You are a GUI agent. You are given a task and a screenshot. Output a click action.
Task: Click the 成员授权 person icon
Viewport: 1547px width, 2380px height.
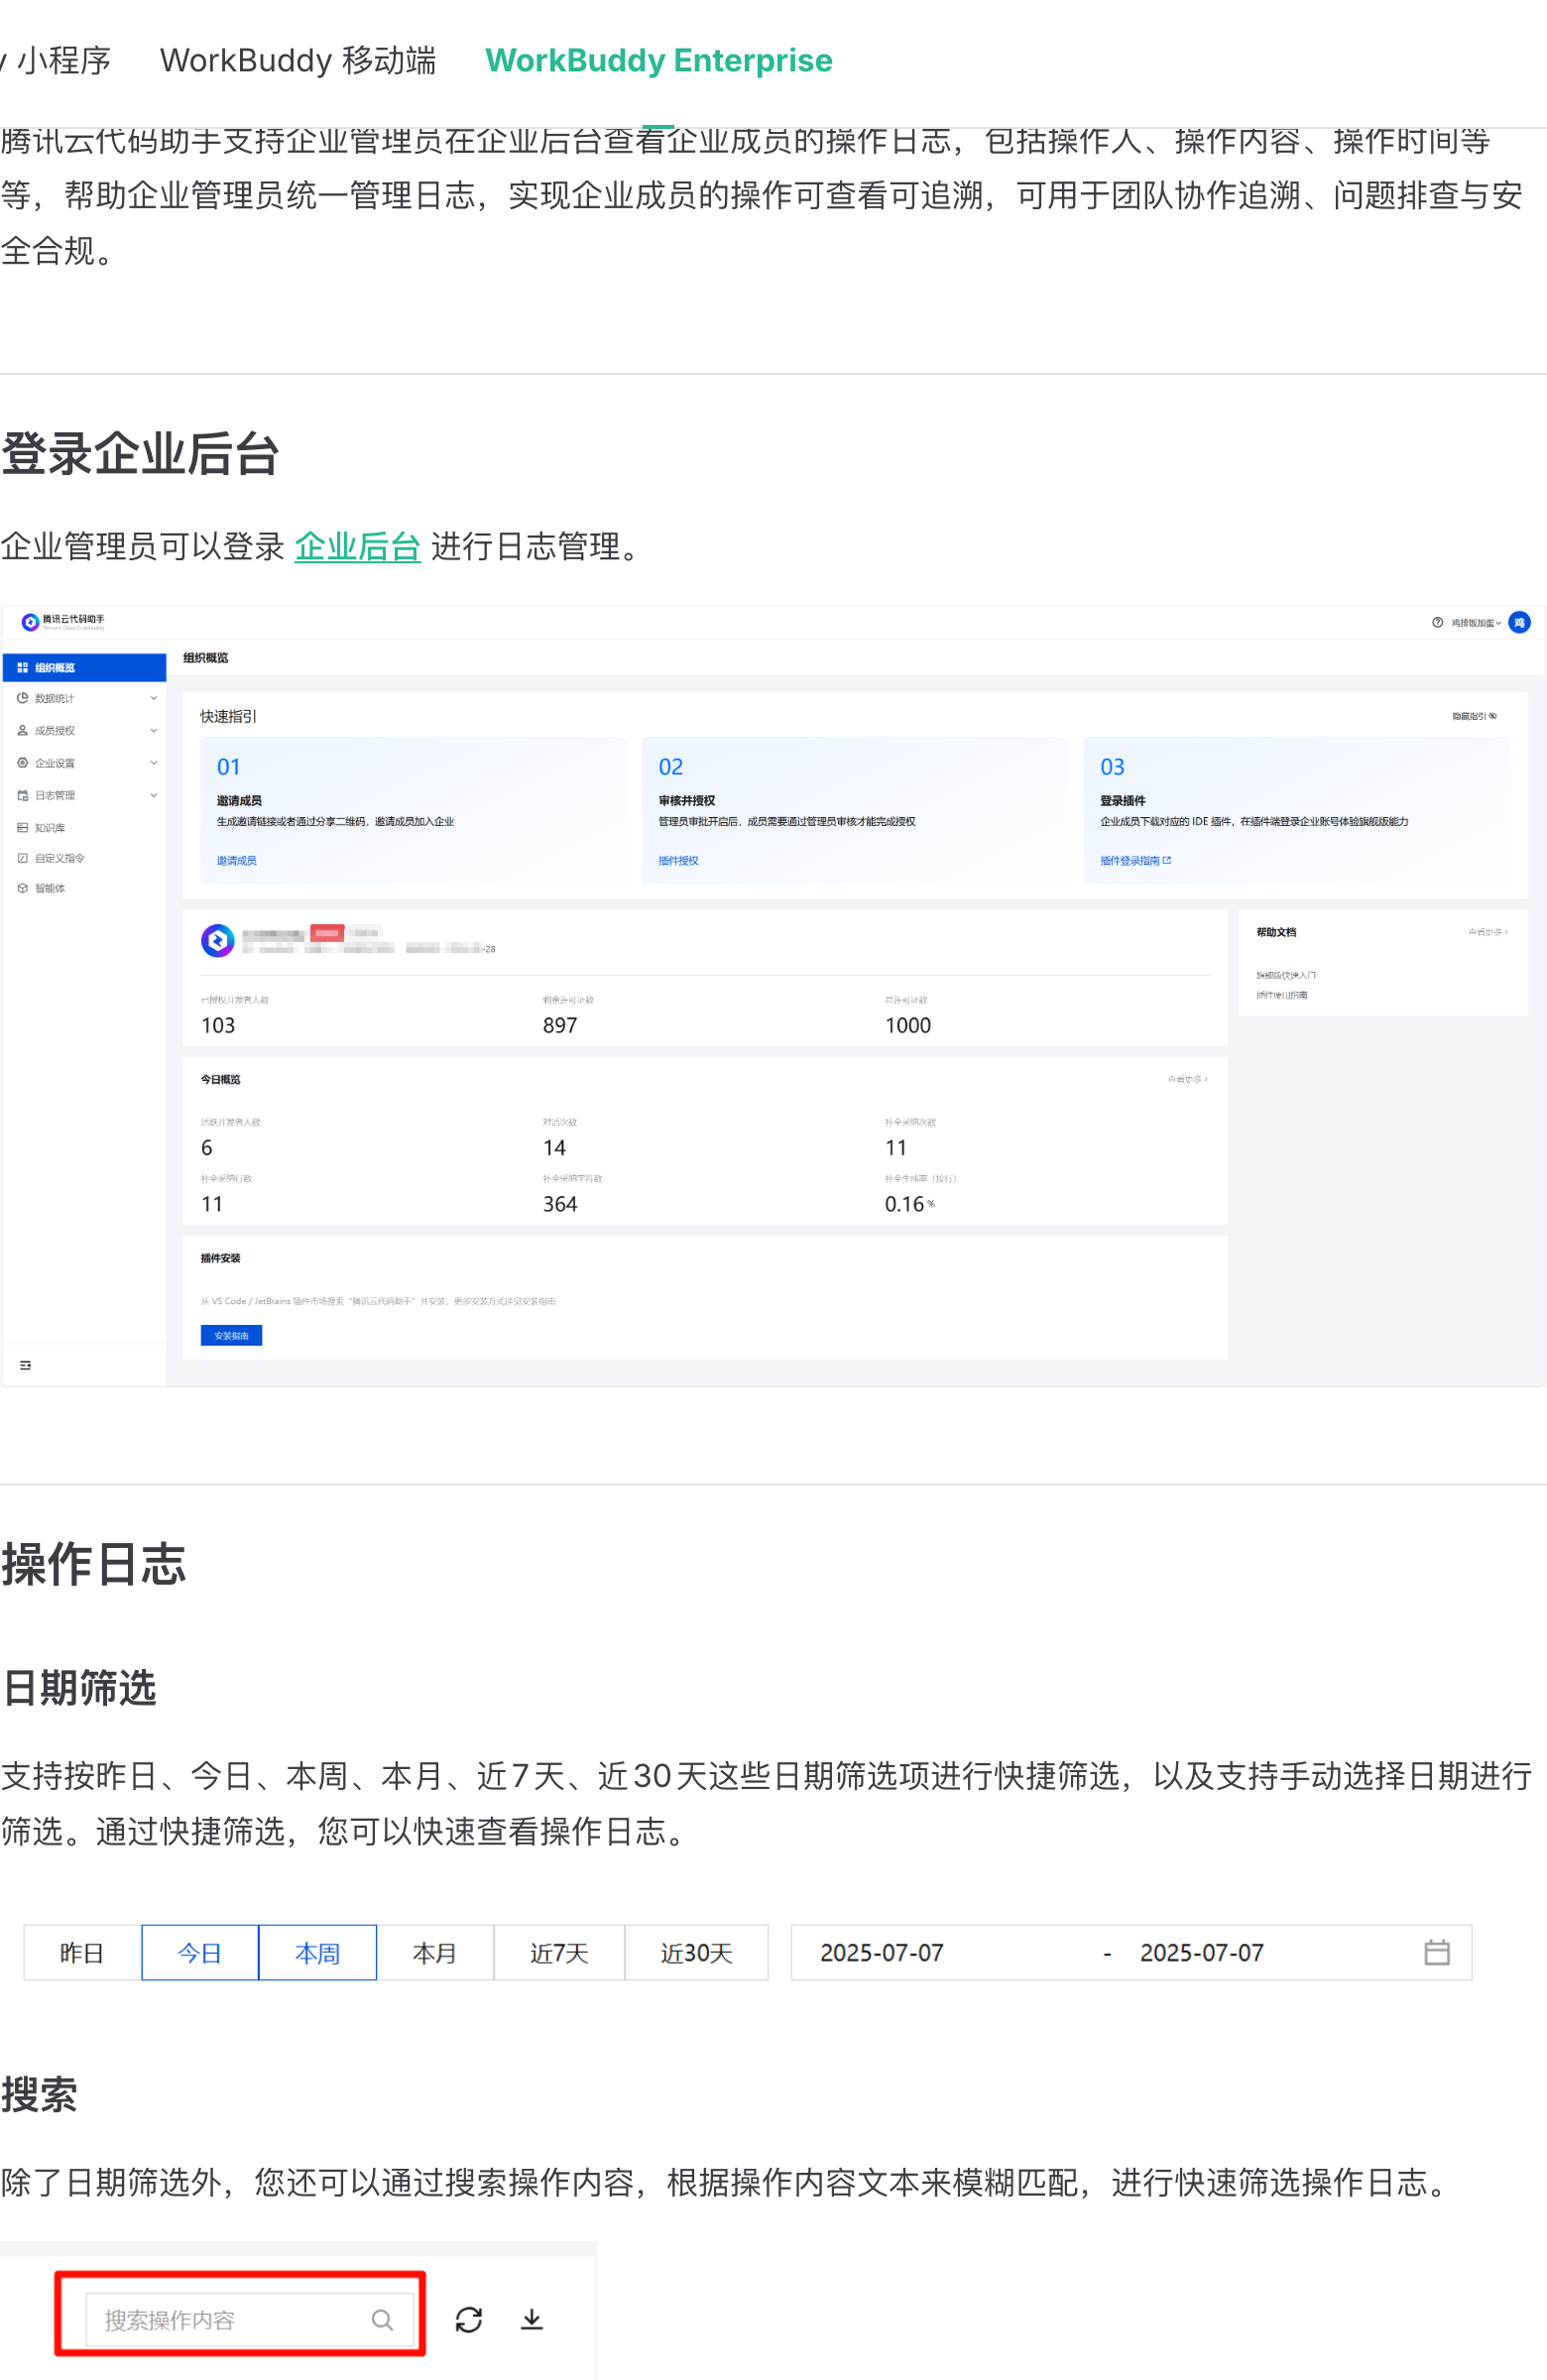pyautogui.click(x=22, y=730)
